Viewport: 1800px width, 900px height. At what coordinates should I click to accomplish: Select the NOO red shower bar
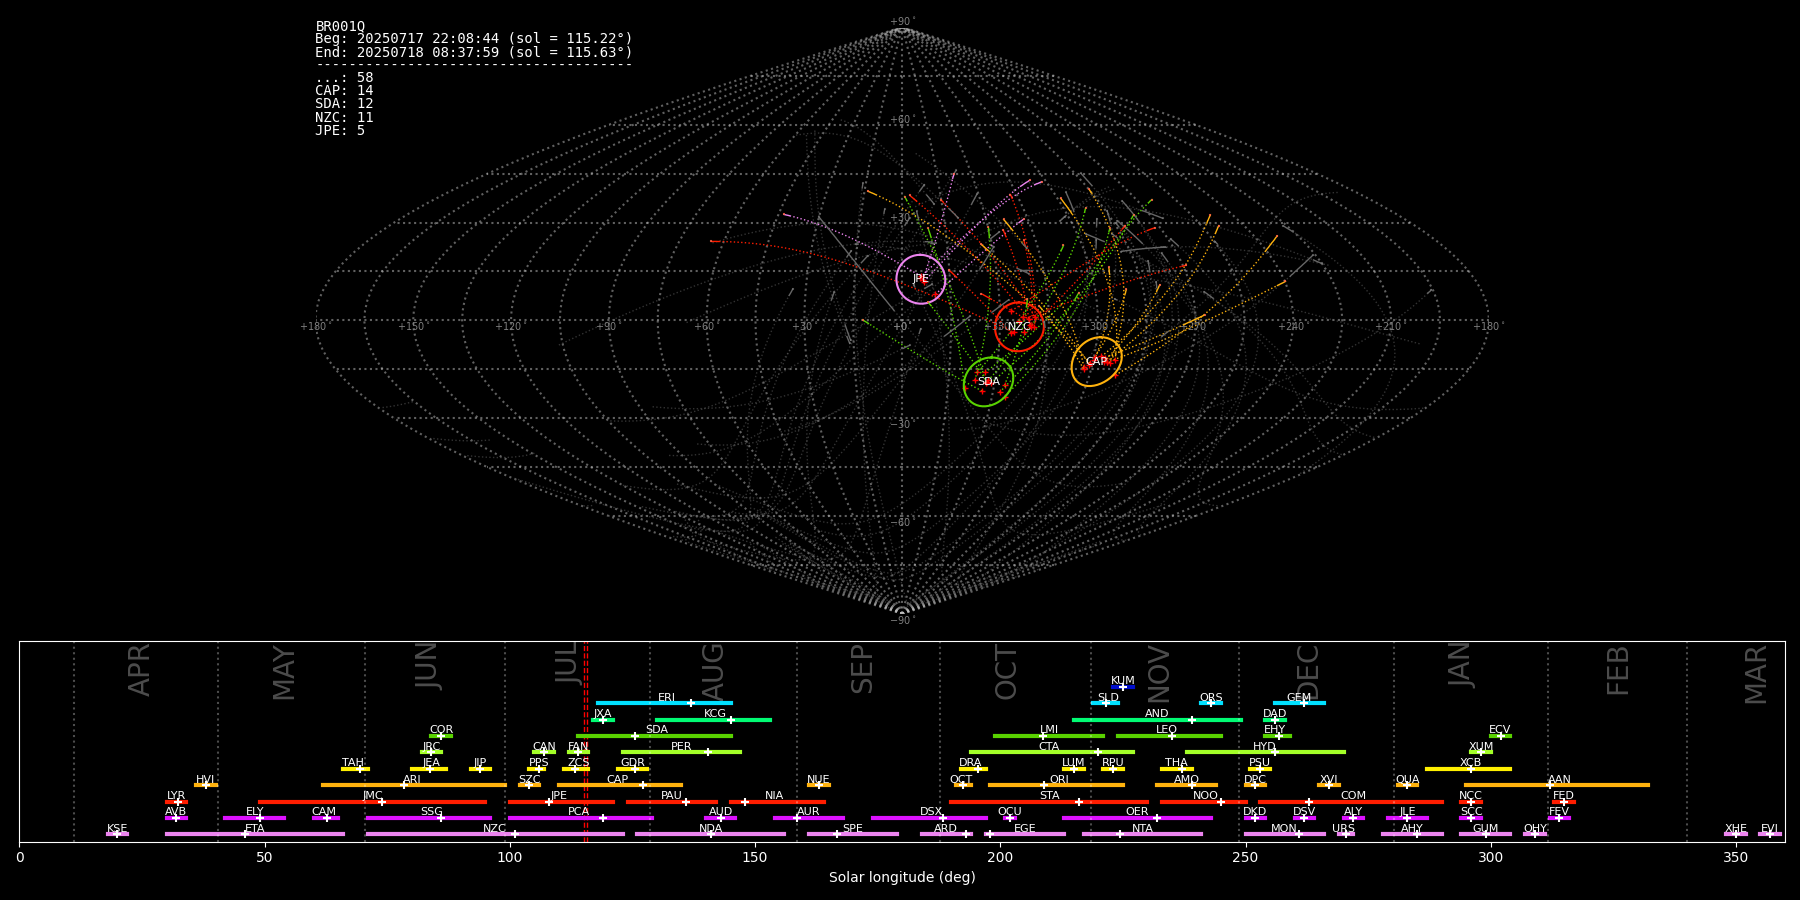1204,801
